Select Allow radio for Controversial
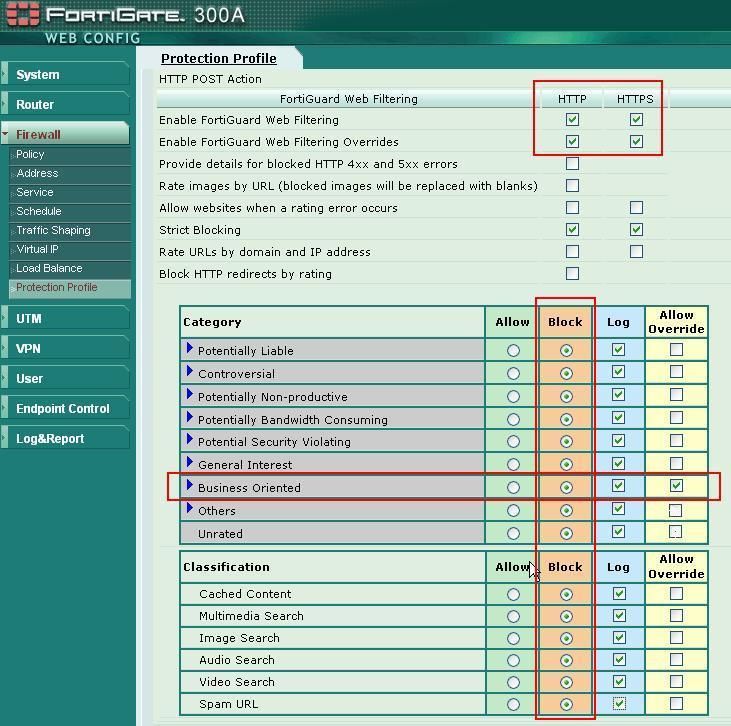Image resolution: width=731 pixels, height=726 pixels. tap(513, 373)
